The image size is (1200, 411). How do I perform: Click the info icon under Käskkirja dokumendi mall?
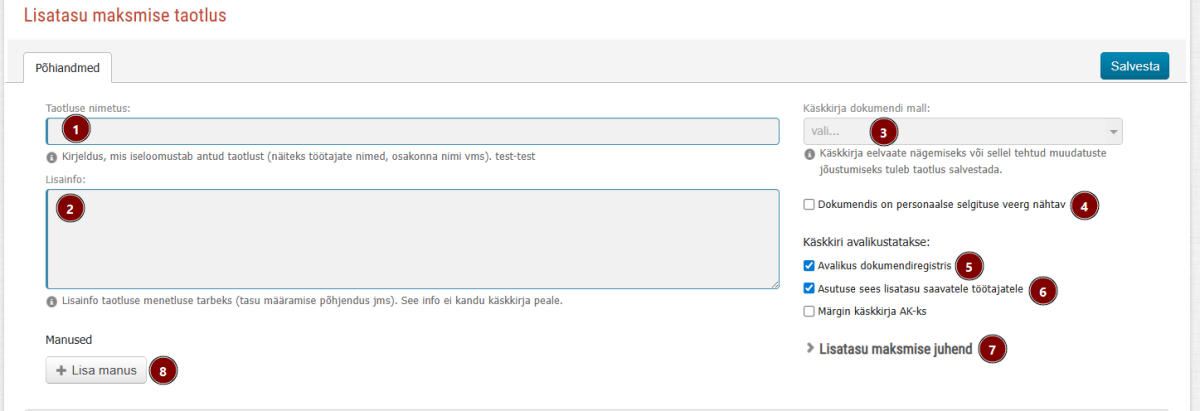click(x=809, y=155)
